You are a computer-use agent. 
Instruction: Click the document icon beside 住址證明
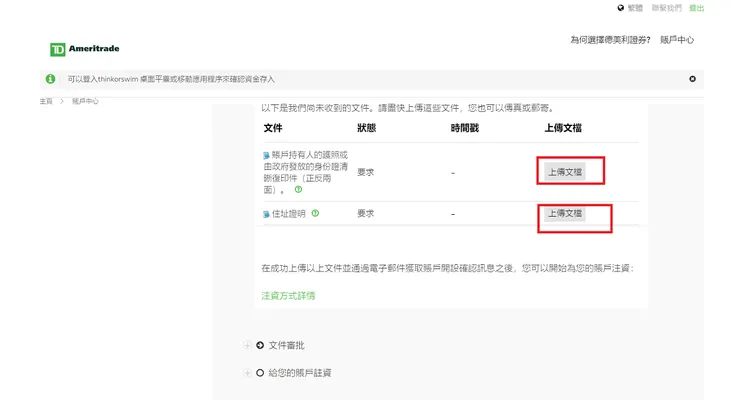266,214
